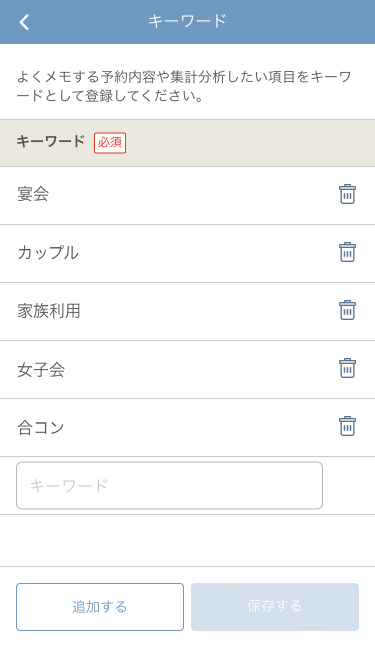Remove 家族利用 using its trash icon

click(x=347, y=310)
